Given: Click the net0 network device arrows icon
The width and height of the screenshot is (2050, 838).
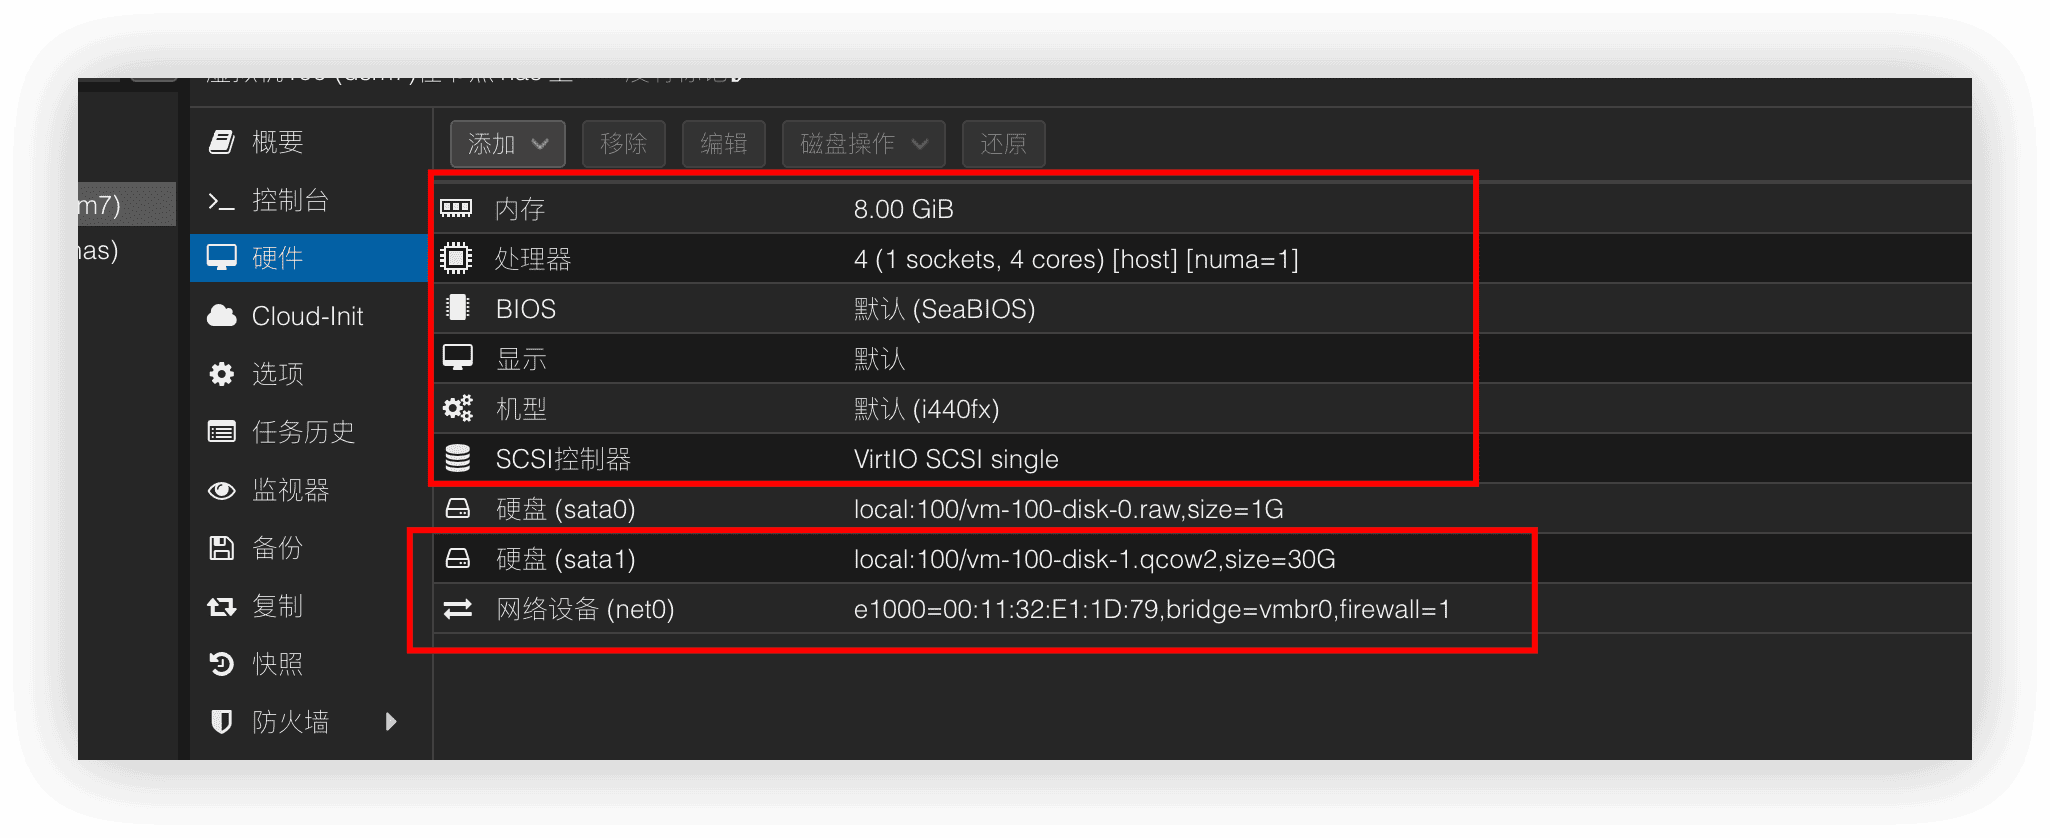Looking at the screenshot, I should point(457,608).
